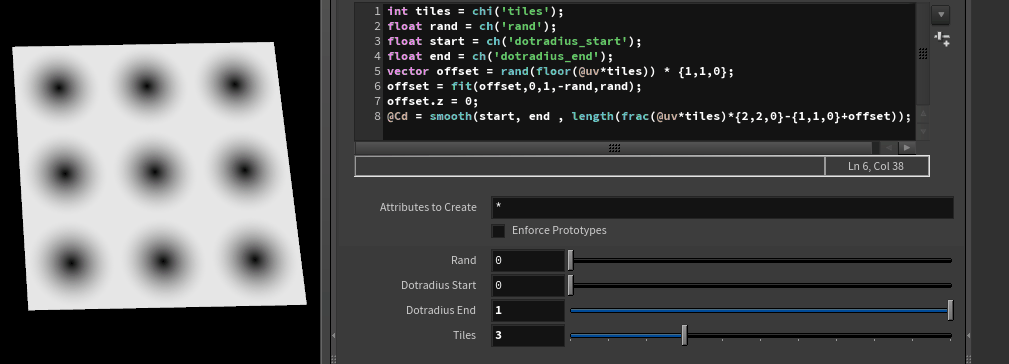The image size is (1009, 364).
Task: Click the Rand value field
Action: point(528,260)
